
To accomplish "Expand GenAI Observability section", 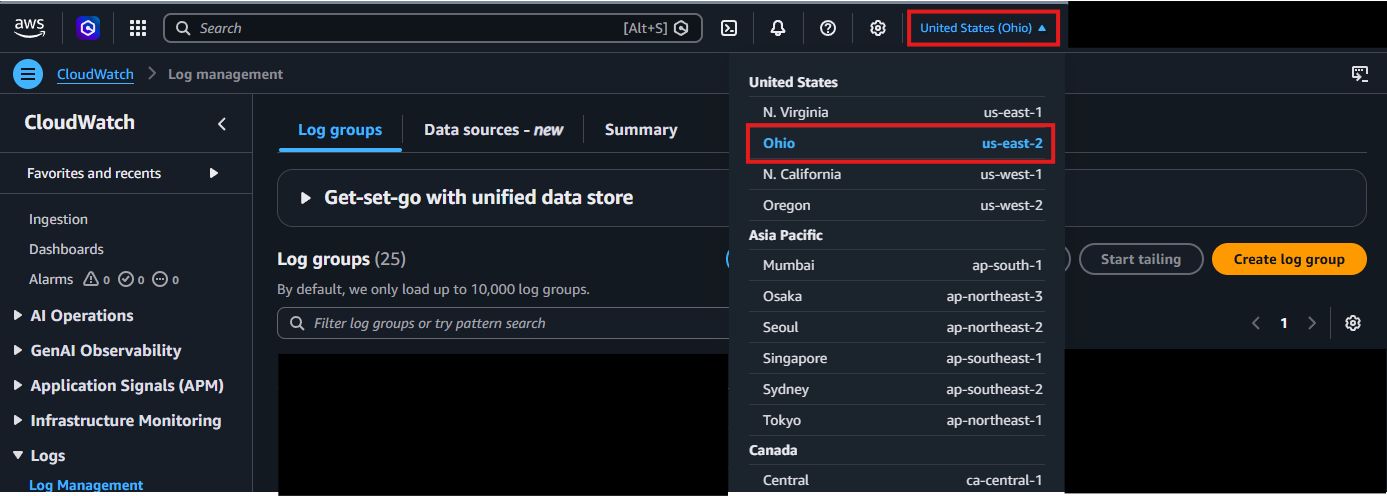I will click(x=18, y=351).
